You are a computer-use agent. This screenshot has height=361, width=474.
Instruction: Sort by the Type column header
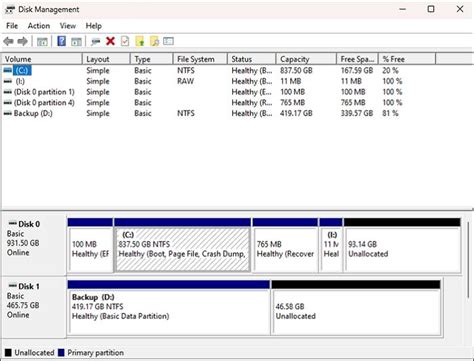(152, 59)
